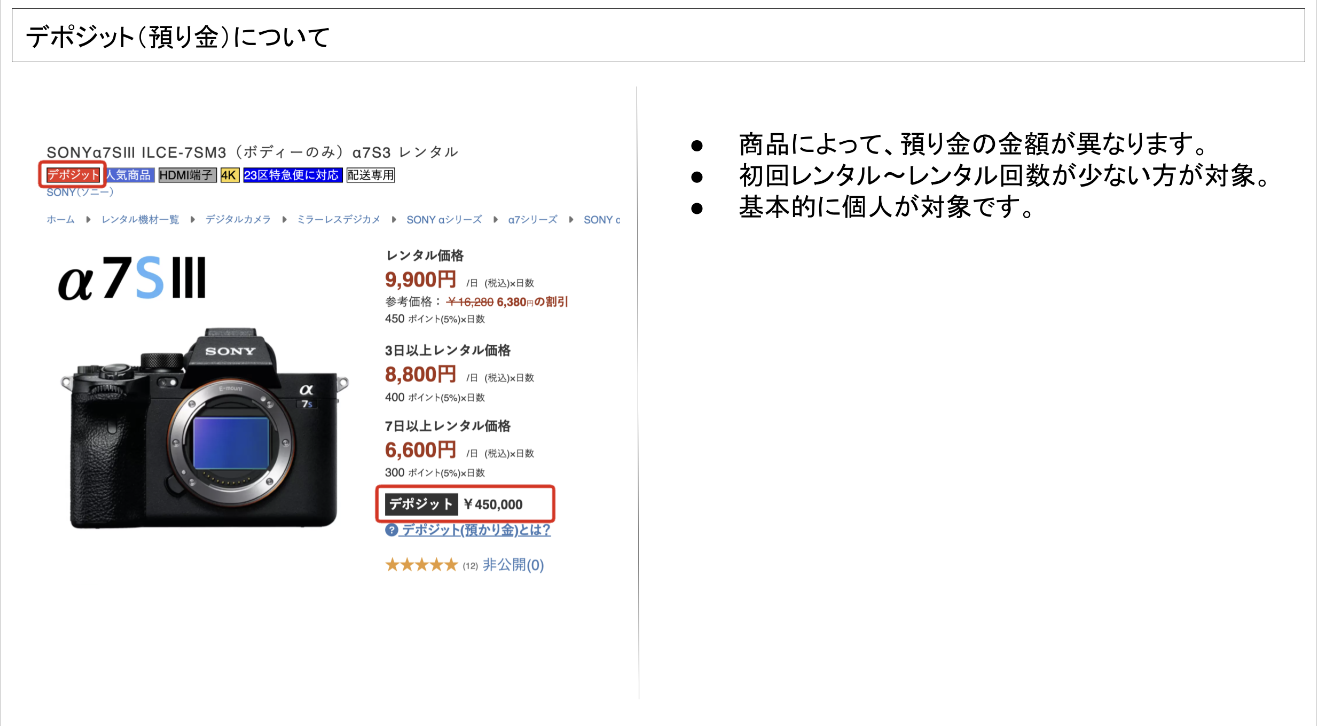This screenshot has height=726, width=1318.
Task: Open the SONY(ソニー) brand link
Action: (80, 192)
